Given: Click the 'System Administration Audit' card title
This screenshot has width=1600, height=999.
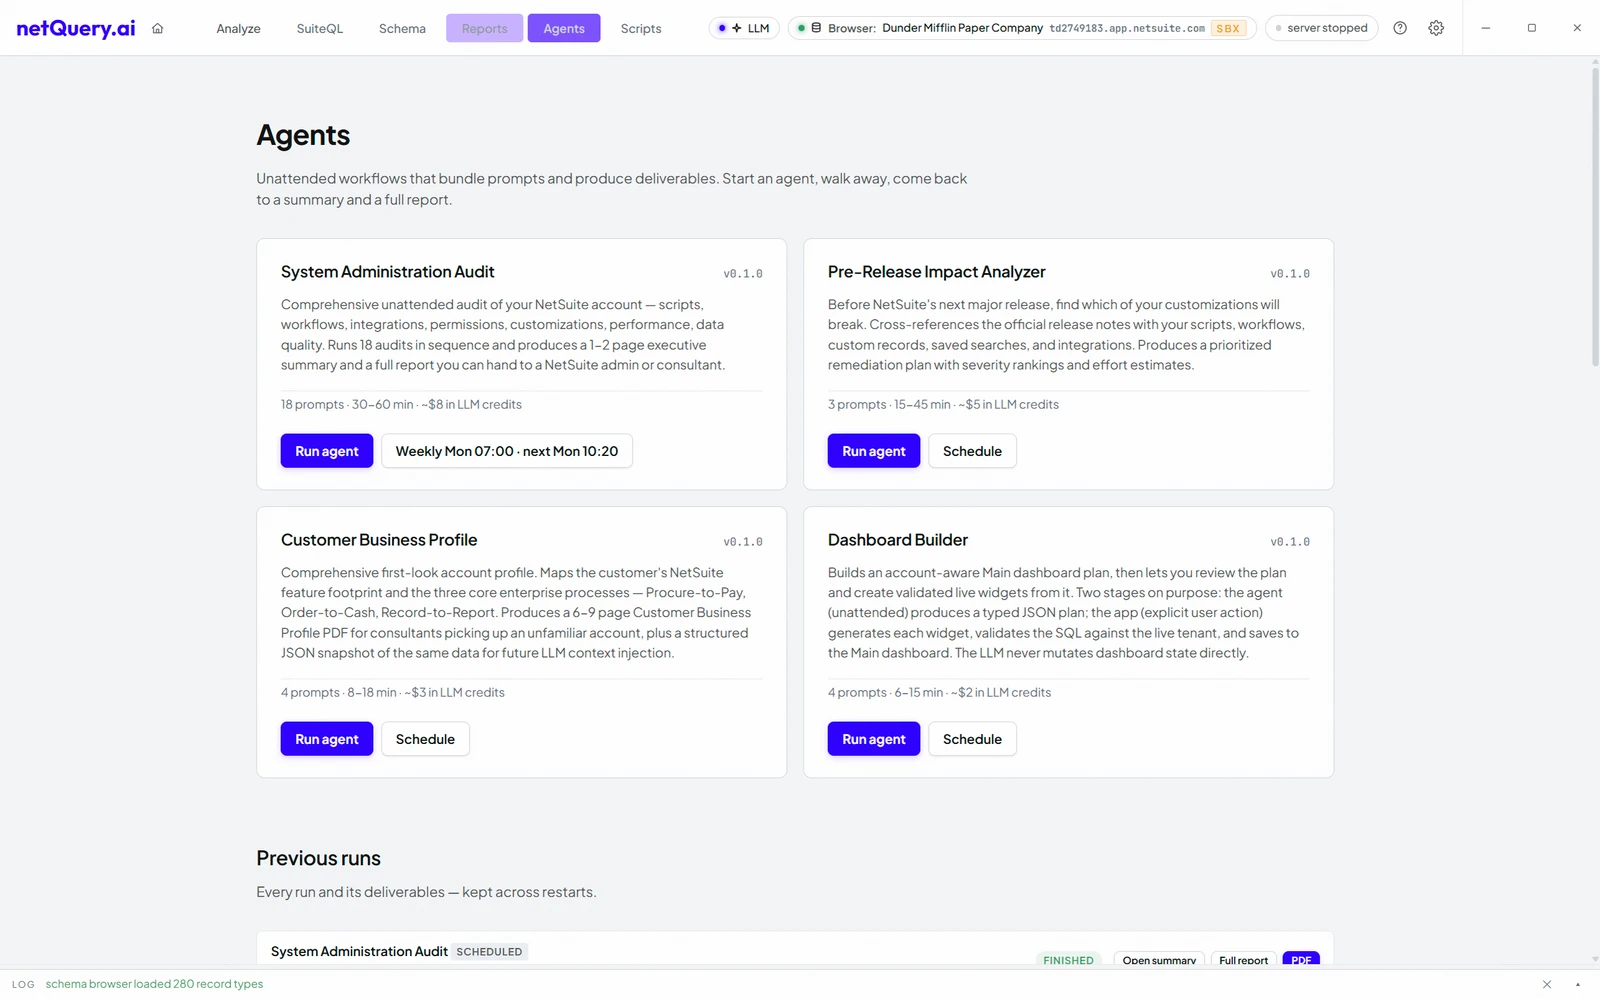Looking at the screenshot, I should click(x=388, y=272).
